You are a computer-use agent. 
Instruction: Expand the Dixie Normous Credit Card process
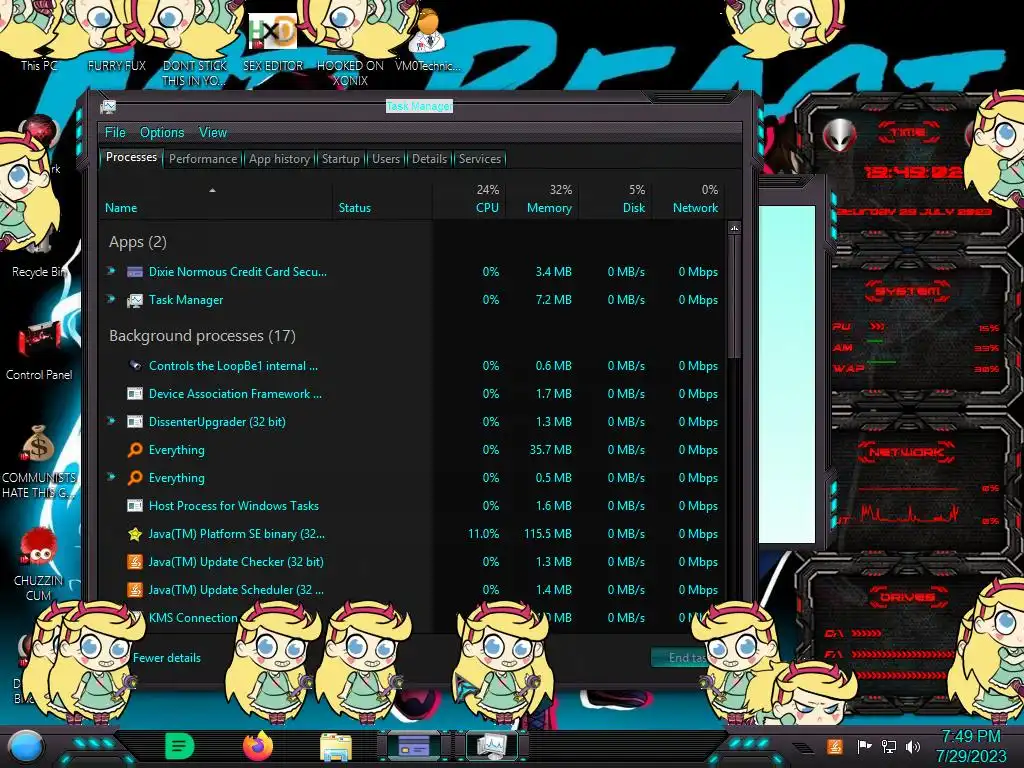coord(112,271)
